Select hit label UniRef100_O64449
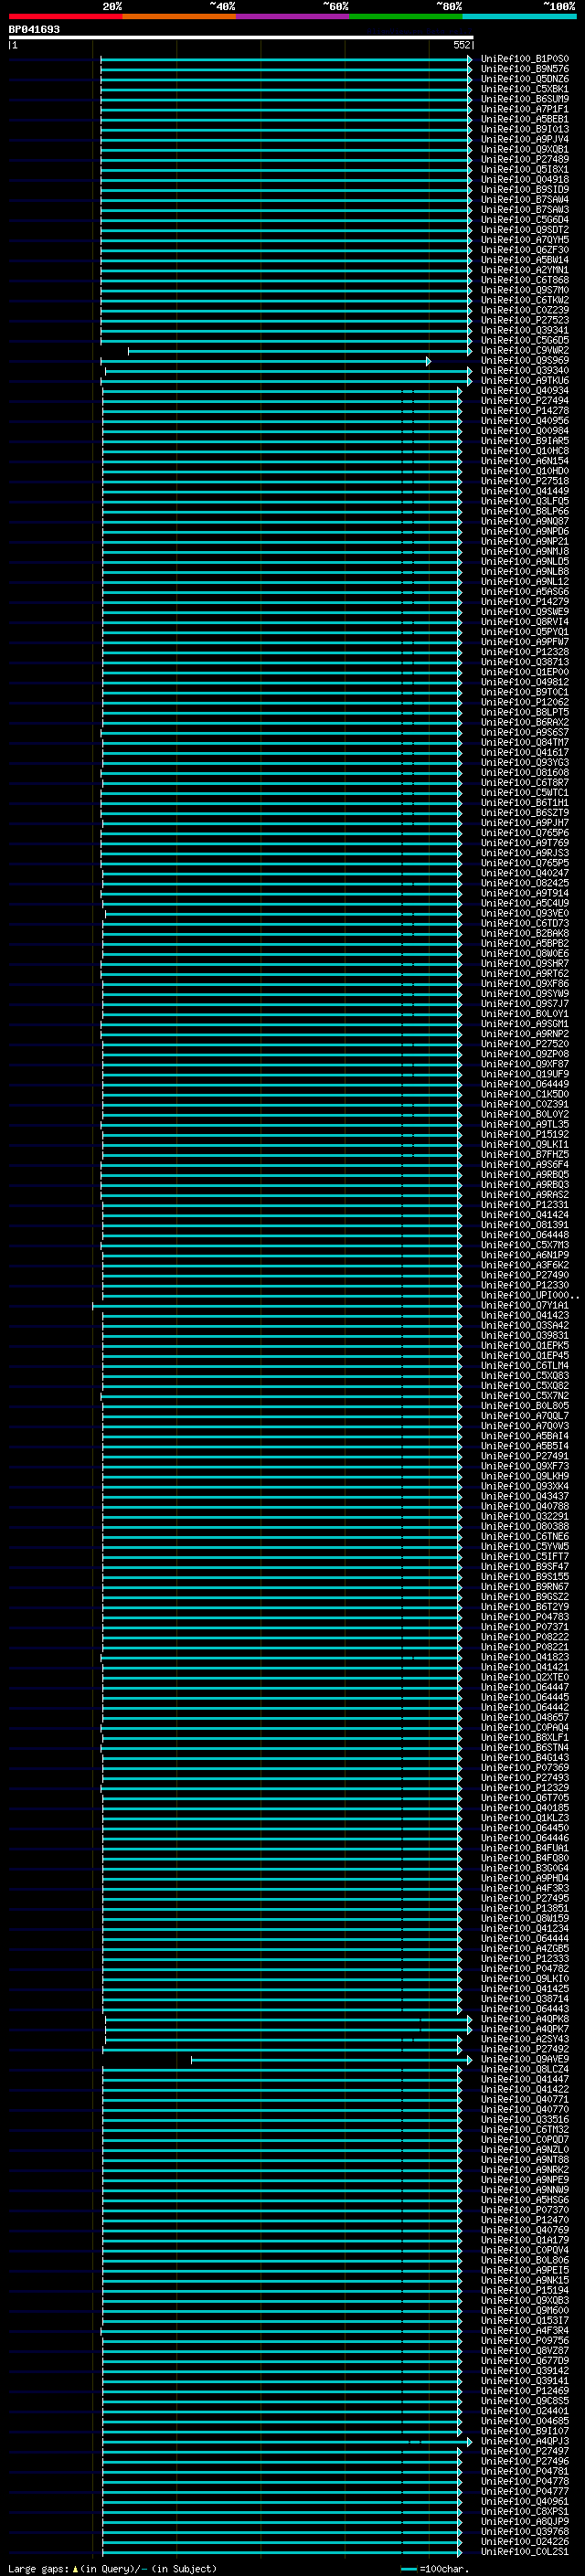The width and height of the screenshot is (585, 2576). click(x=525, y=1084)
